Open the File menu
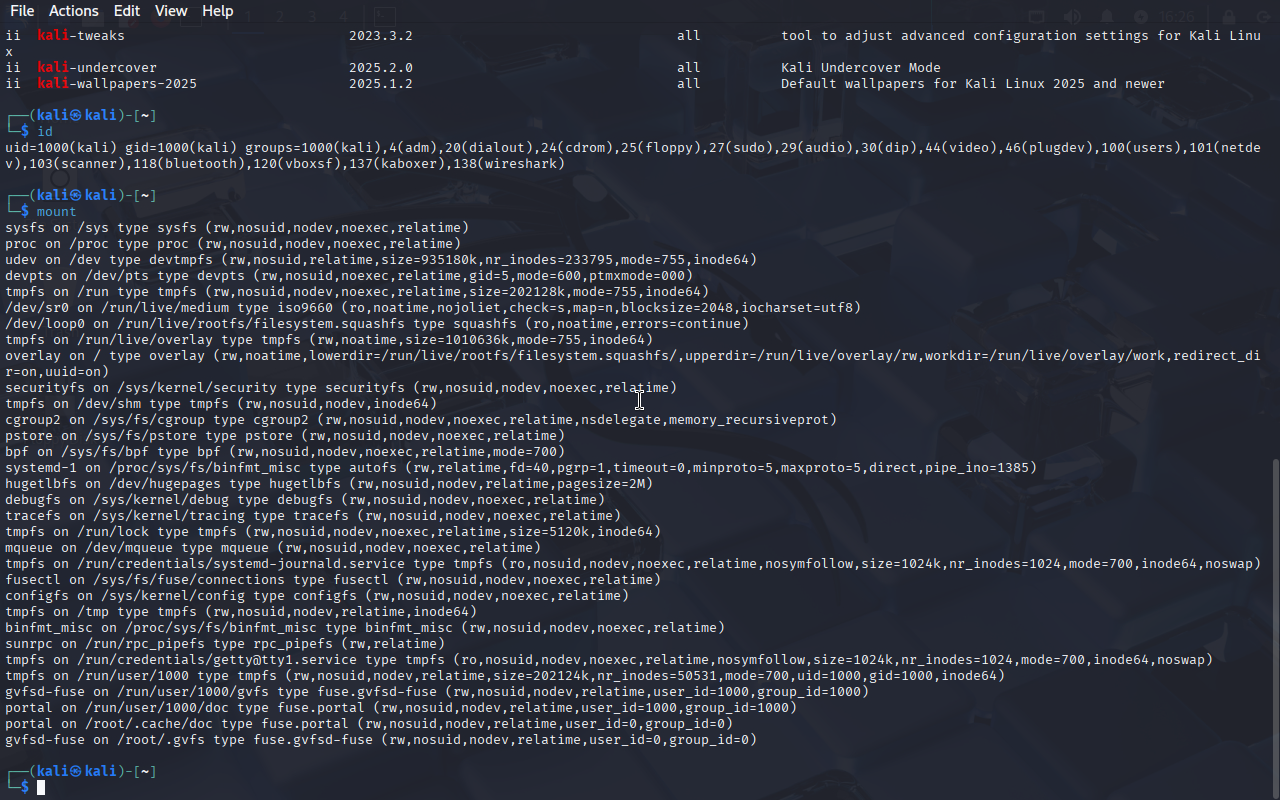Viewport: 1280px width, 800px height. pyautogui.click(x=21, y=11)
